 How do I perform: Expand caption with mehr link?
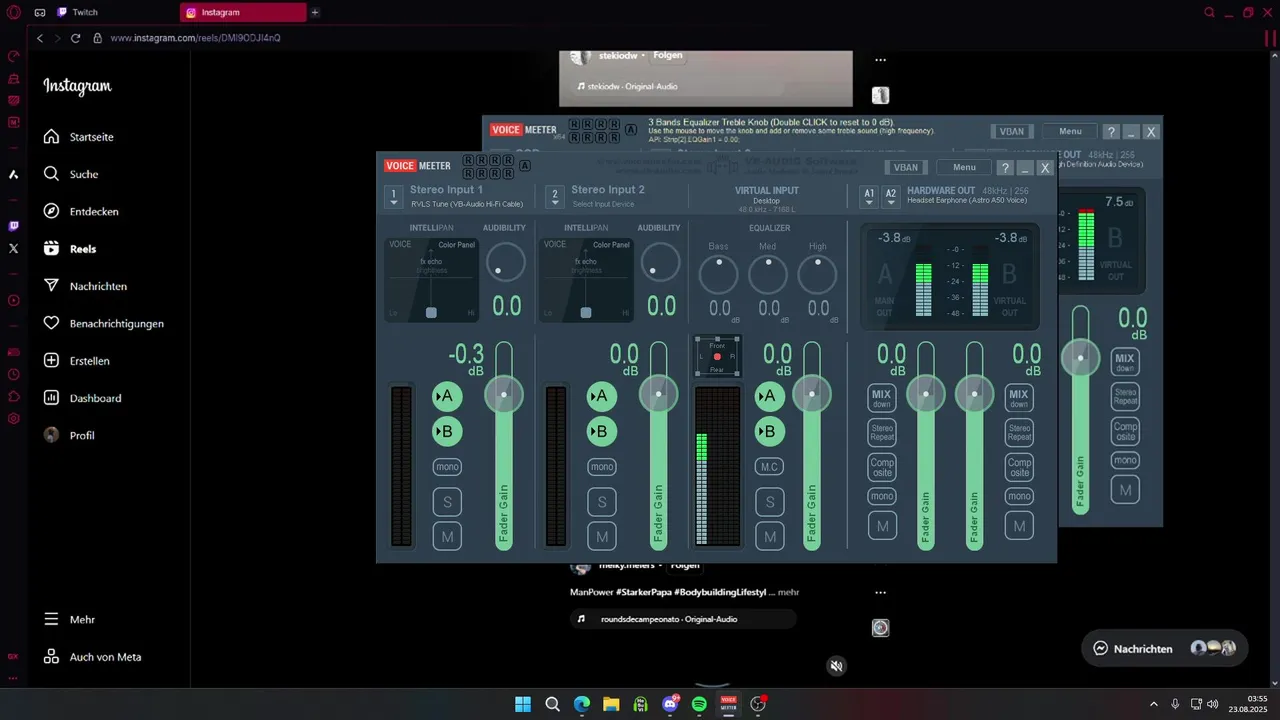[788, 592]
